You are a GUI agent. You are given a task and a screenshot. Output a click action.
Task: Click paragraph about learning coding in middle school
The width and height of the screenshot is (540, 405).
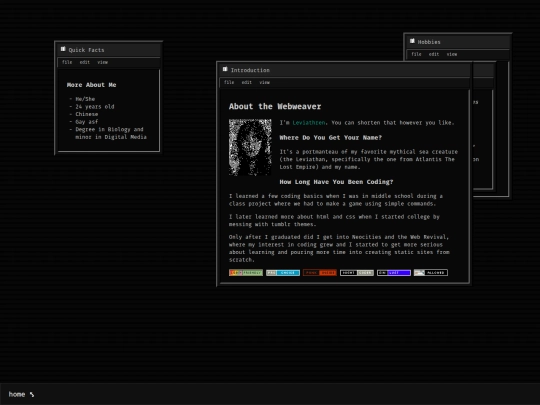336,200
